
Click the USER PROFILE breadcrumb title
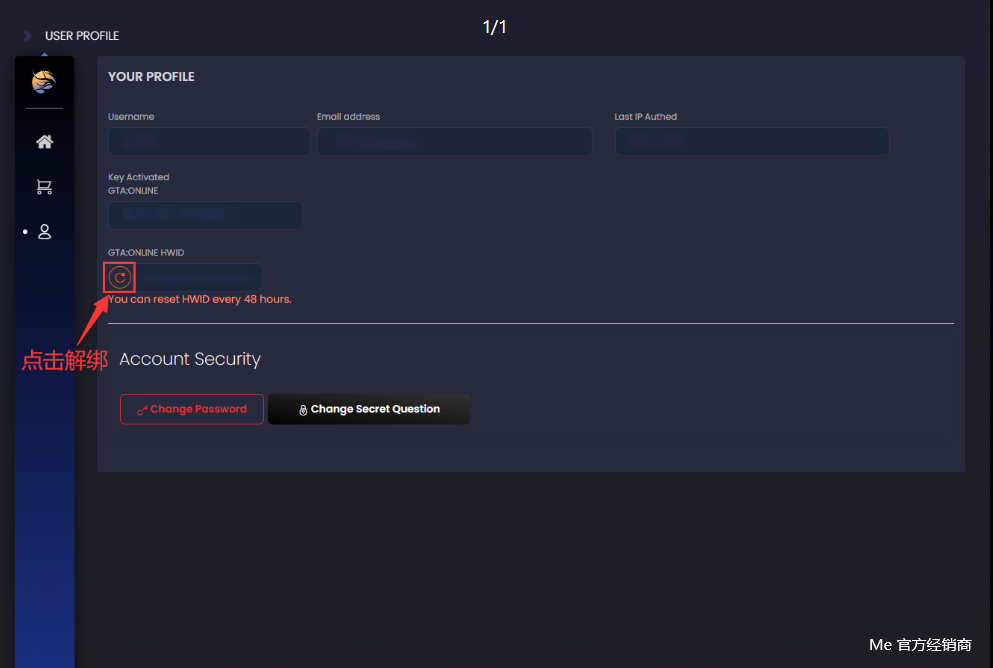tap(82, 36)
